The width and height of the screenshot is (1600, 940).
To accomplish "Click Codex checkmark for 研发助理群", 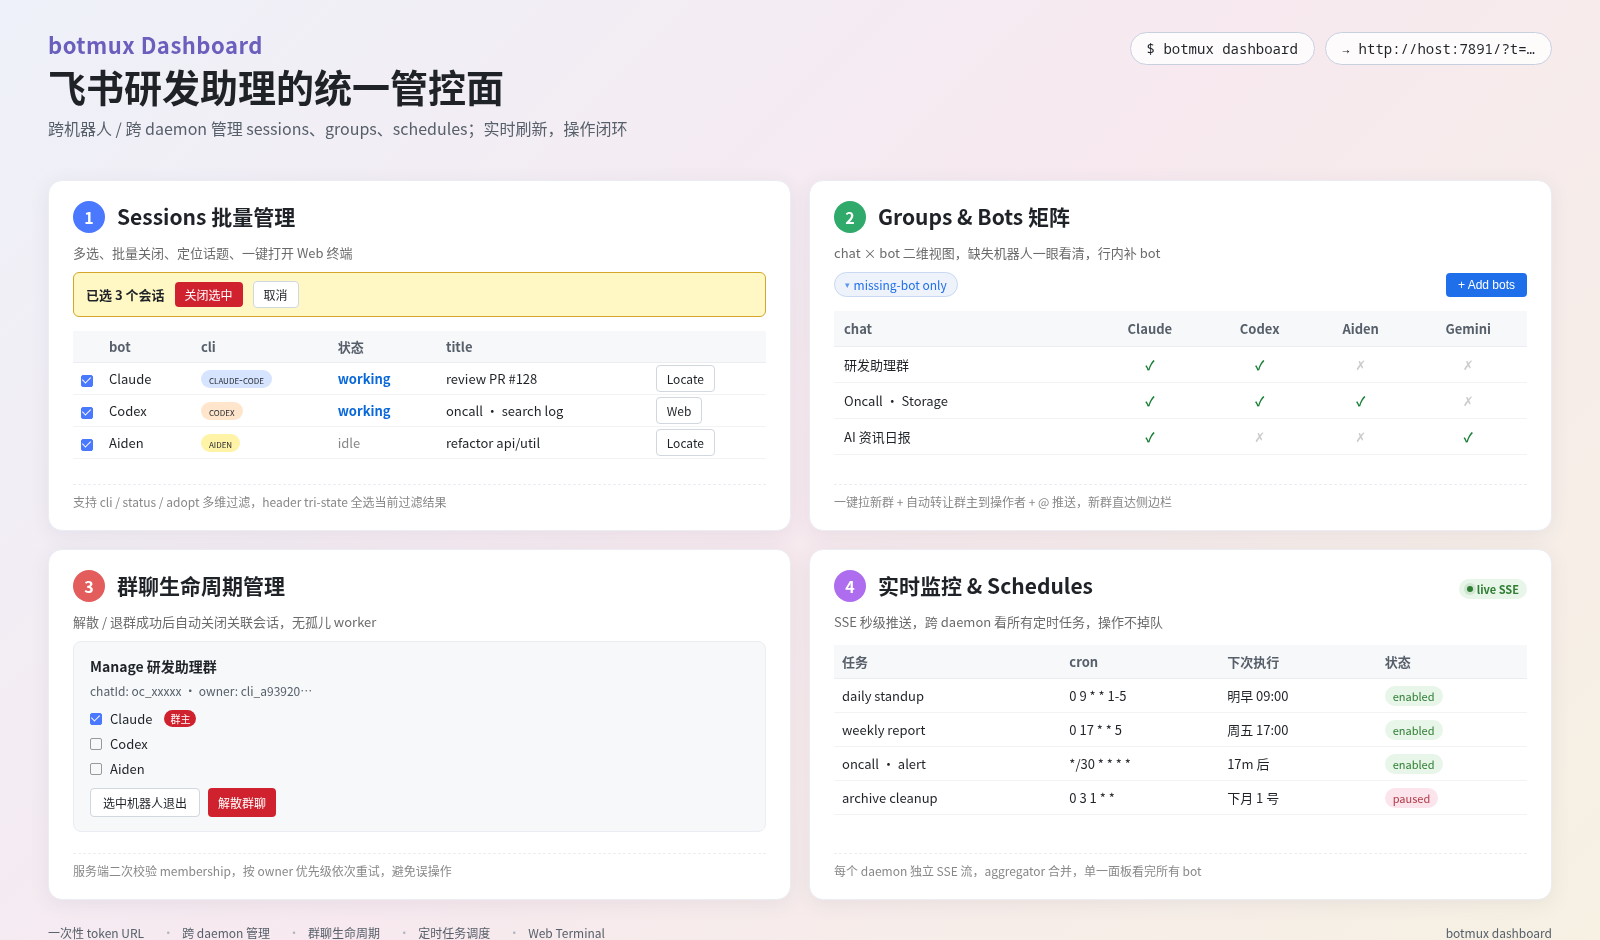I will [x=1259, y=365].
